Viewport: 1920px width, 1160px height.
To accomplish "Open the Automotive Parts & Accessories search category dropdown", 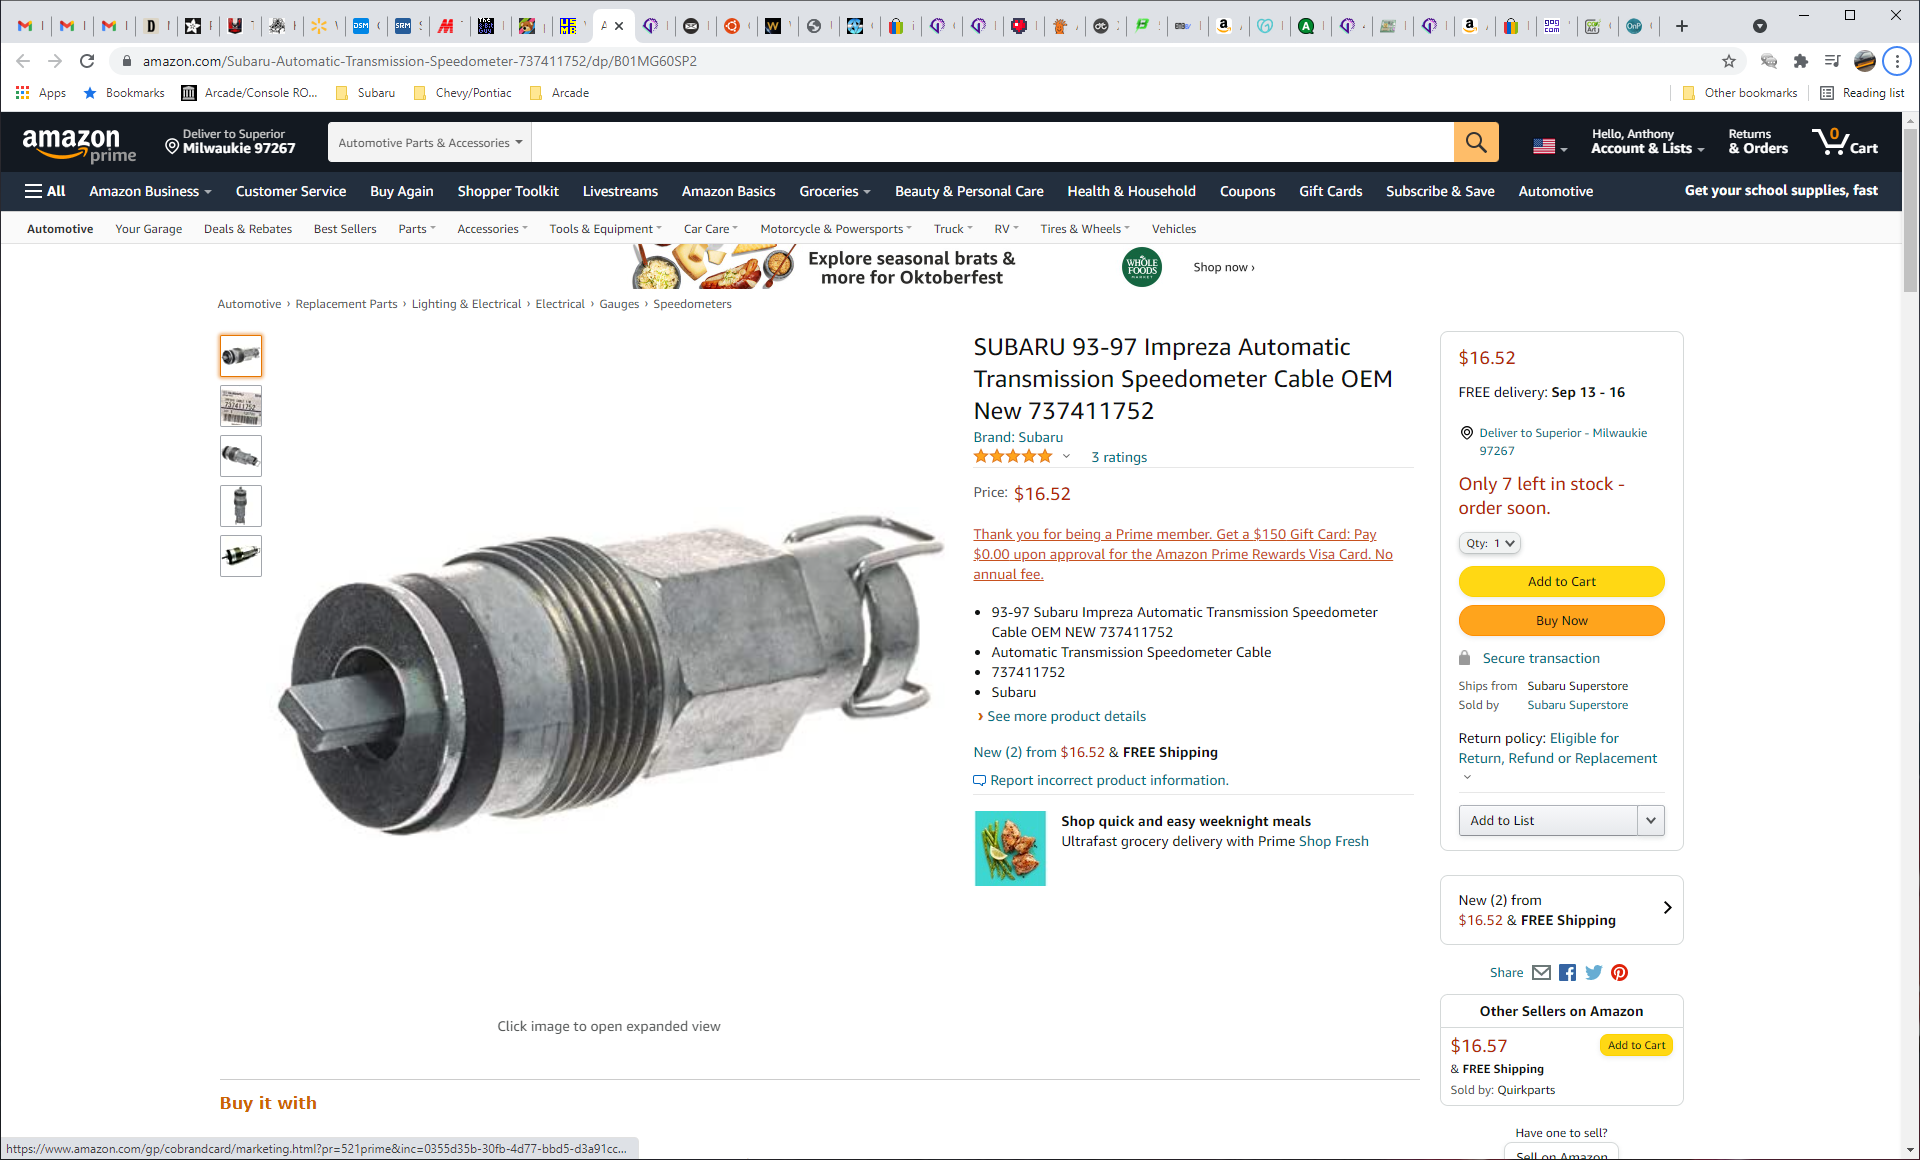I will tap(430, 142).
